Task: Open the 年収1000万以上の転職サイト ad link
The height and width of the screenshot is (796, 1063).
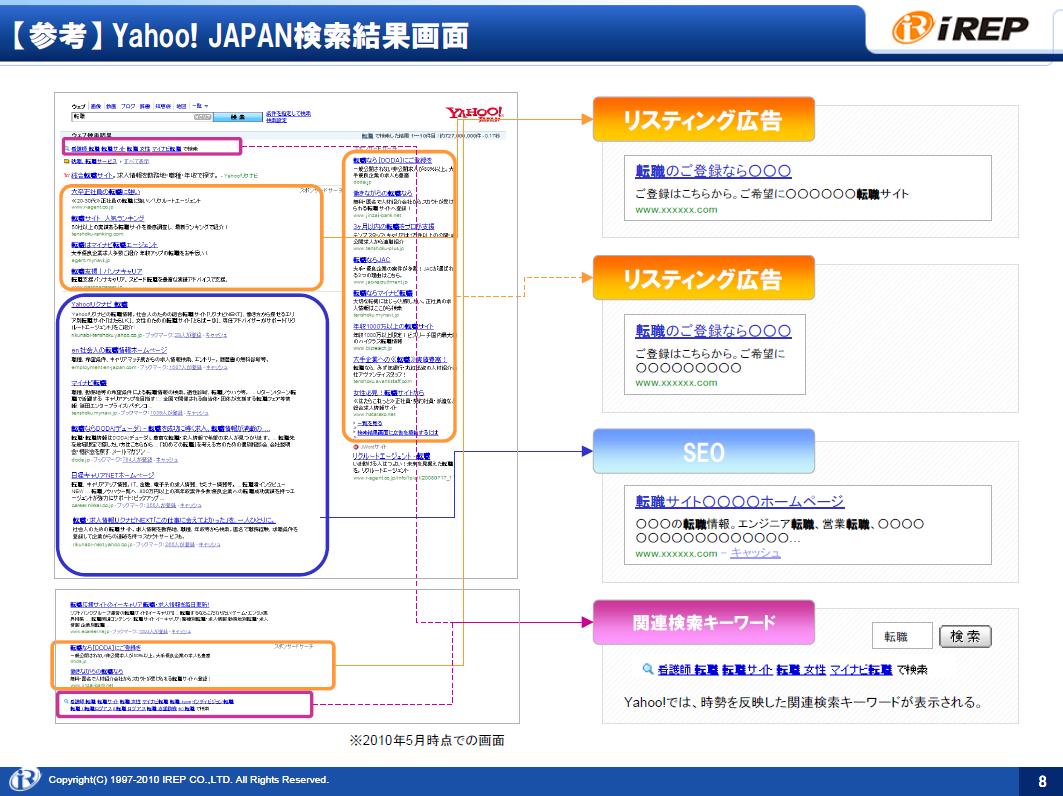Action: point(393,326)
